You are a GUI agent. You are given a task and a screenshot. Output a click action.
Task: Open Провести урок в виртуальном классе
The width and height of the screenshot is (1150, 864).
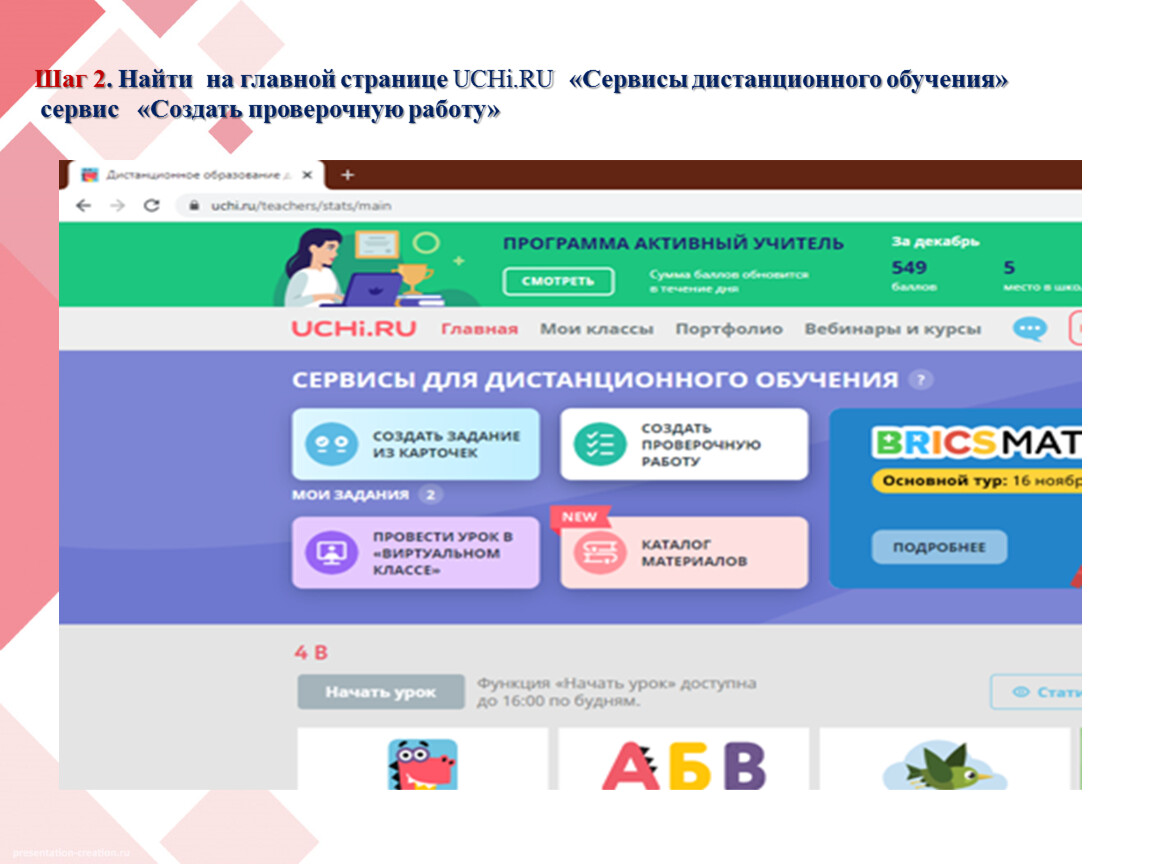pos(415,553)
